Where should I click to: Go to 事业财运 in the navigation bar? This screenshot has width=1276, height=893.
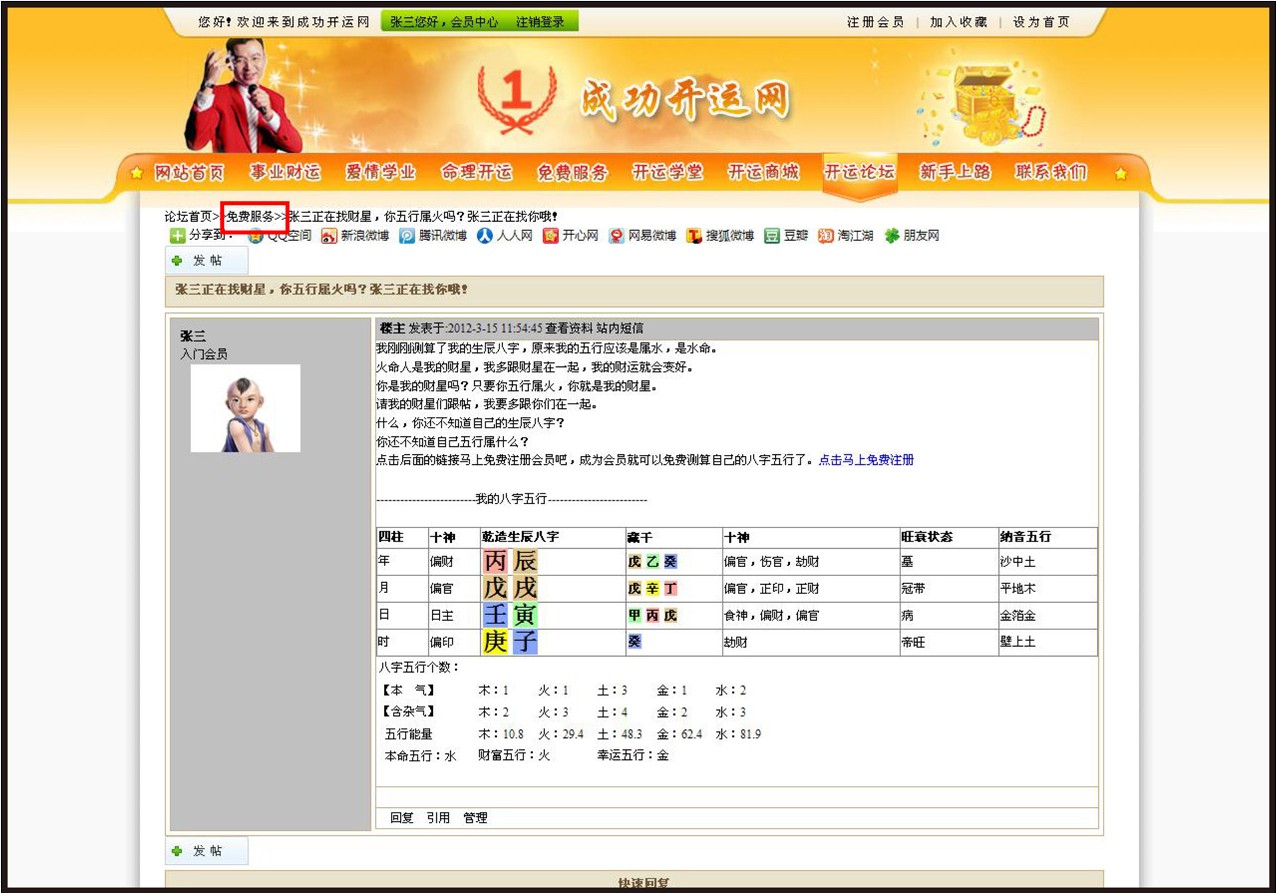(x=285, y=173)
